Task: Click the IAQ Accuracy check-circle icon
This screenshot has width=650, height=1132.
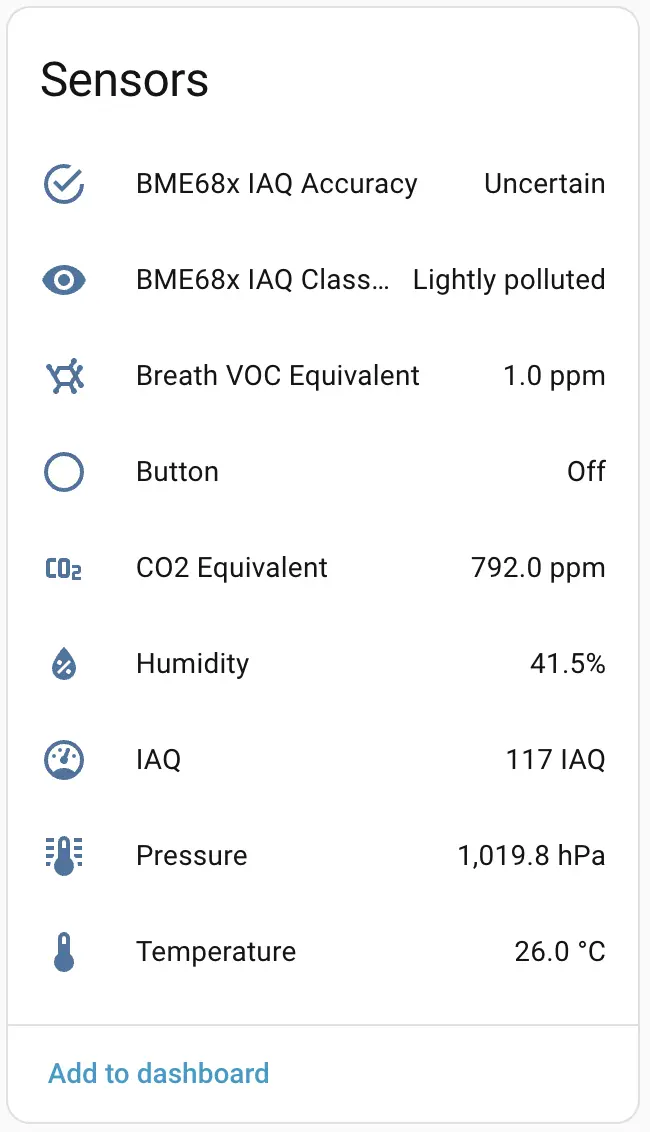Action: (64, 184)
